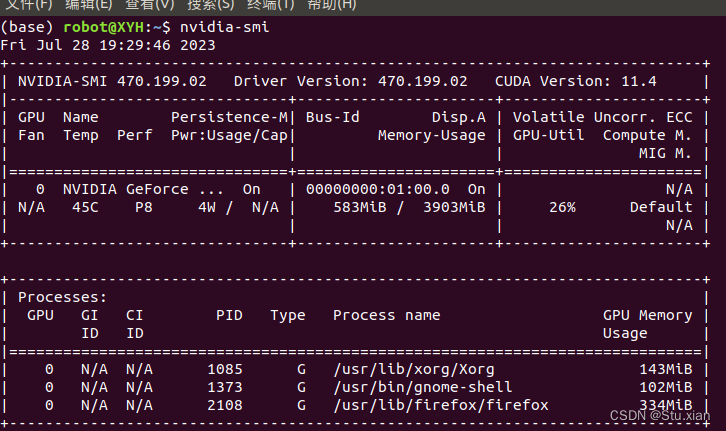The width and height of the screenshot is (726, 431).
Task: Click the Perf column header
Action: [x=135, y=135]
